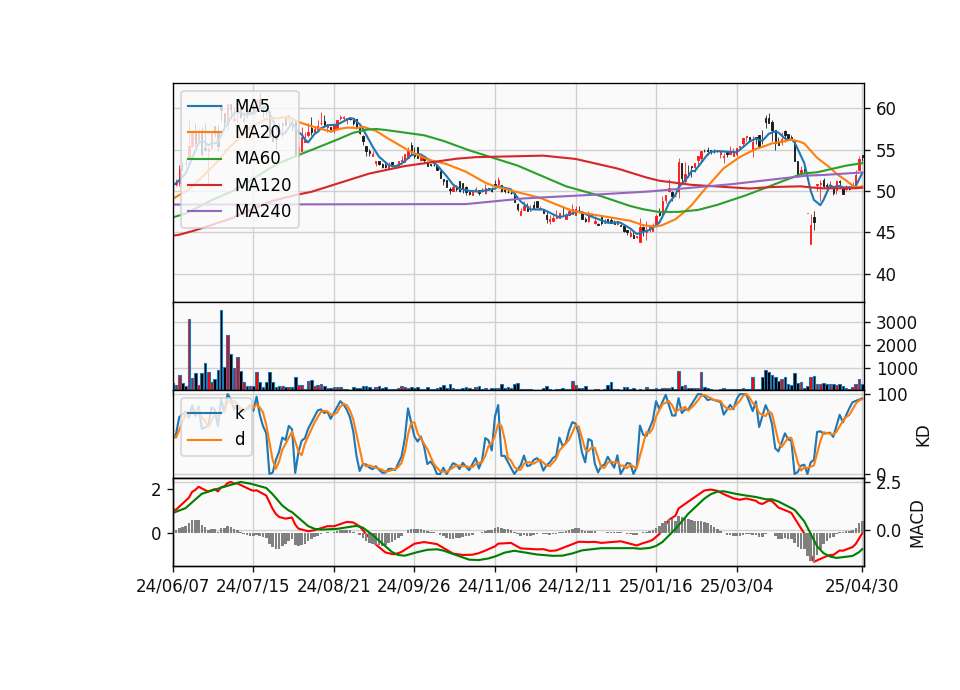
Task: Click the volume axis value 2000
Action: point(896,346)
